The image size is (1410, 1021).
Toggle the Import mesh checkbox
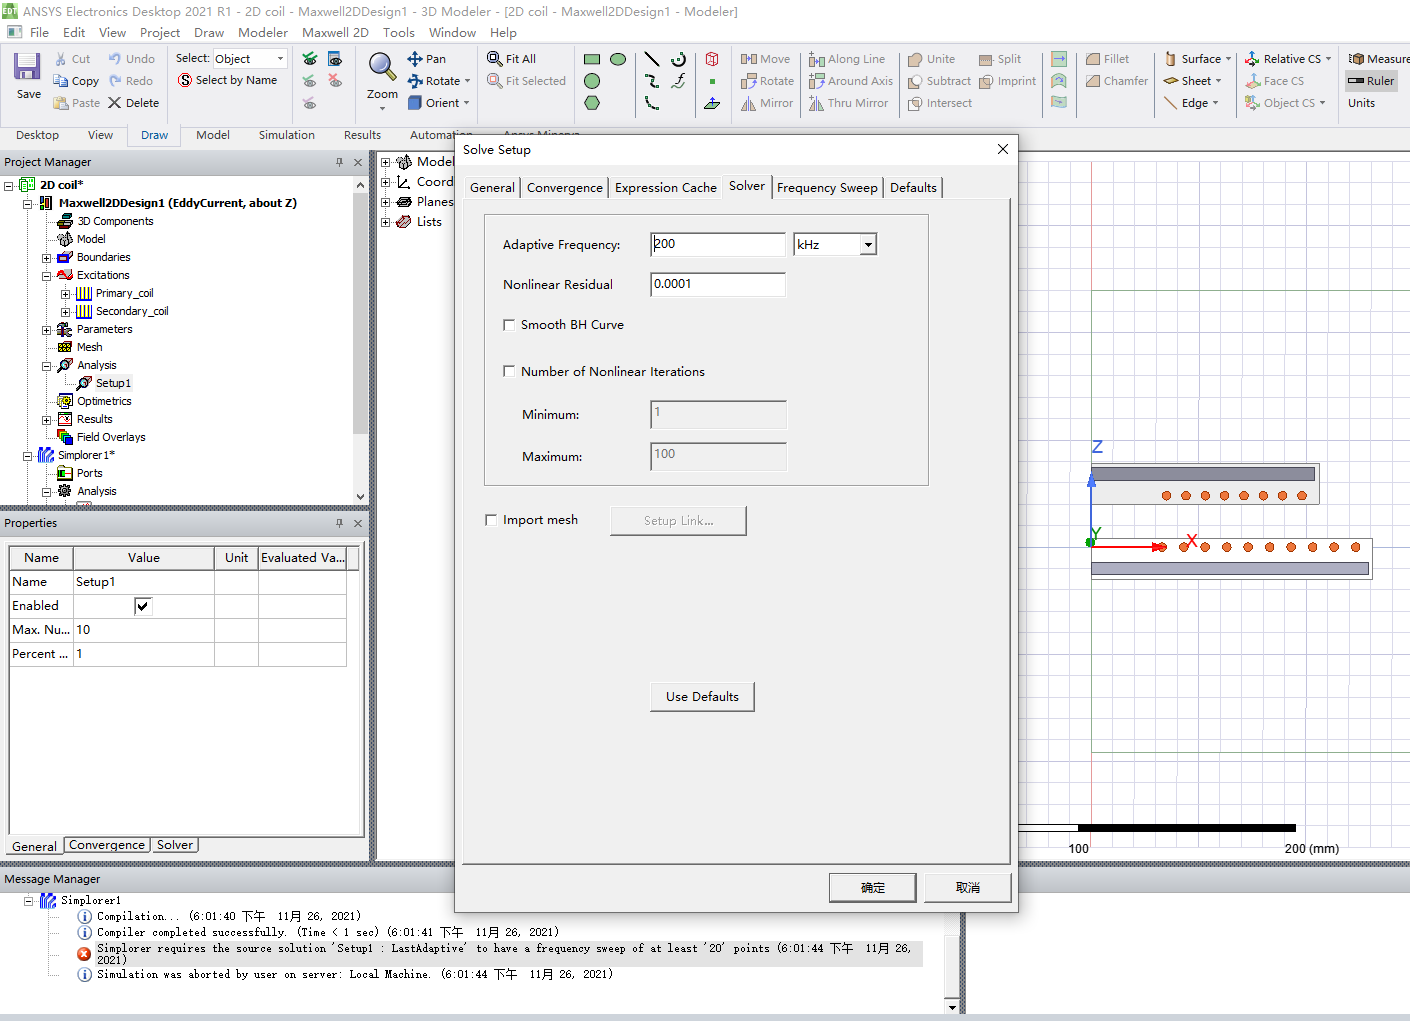click(x=491, y=520)
